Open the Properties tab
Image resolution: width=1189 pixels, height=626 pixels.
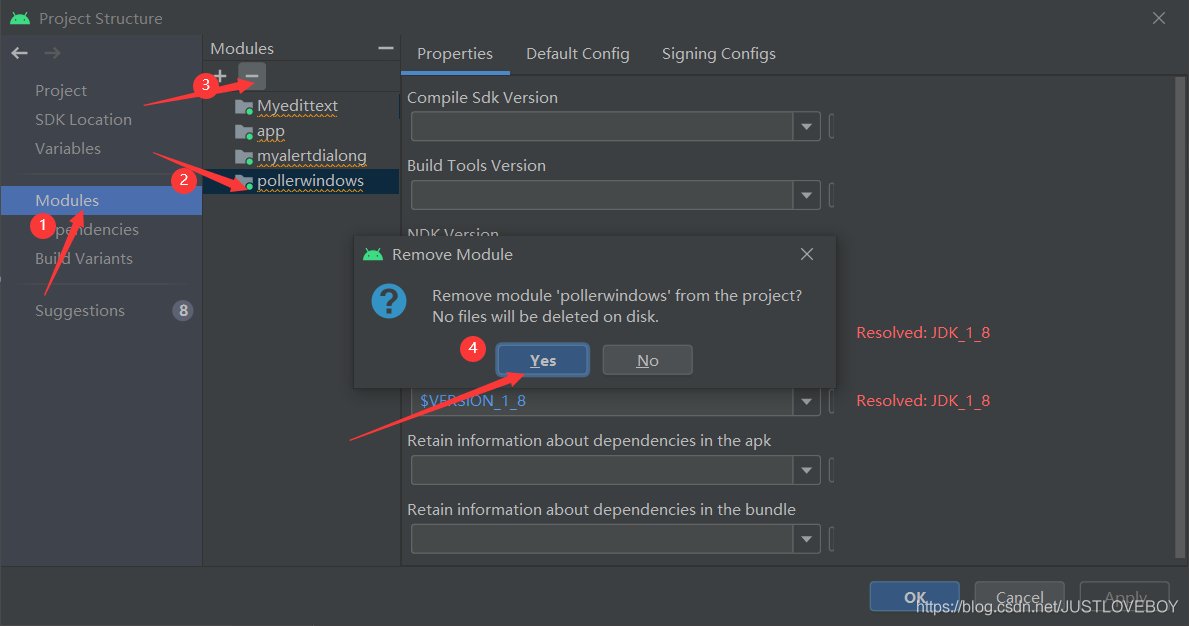point(455,53)
